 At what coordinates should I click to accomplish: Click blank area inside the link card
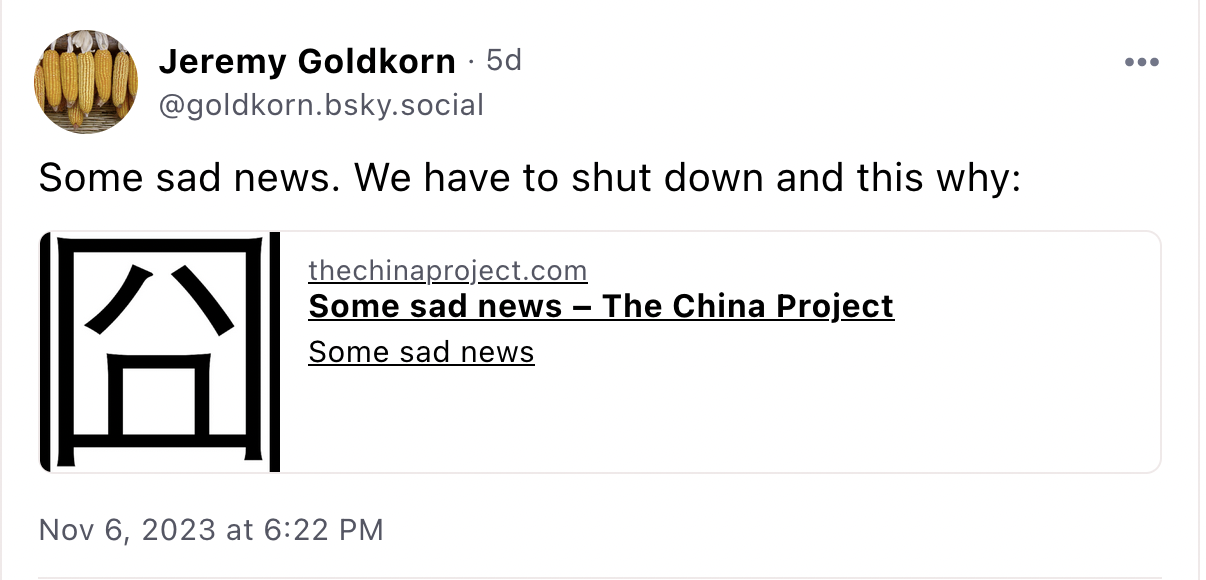(x=800, y=420)
